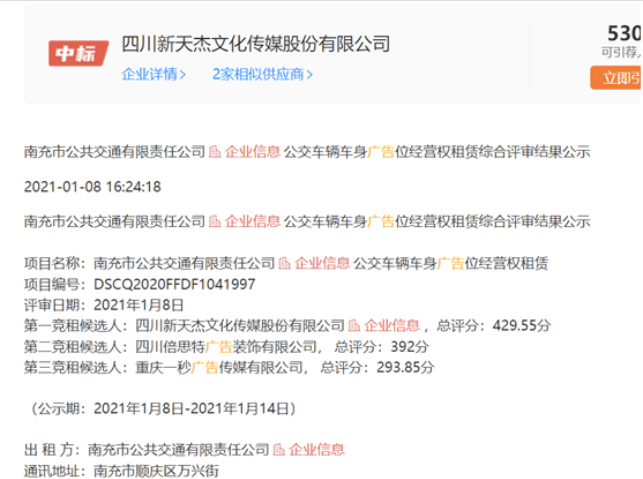Click address 南充市顺庆区万兴街
This screenshot has width=643, height=479.
tap(156, 471)
